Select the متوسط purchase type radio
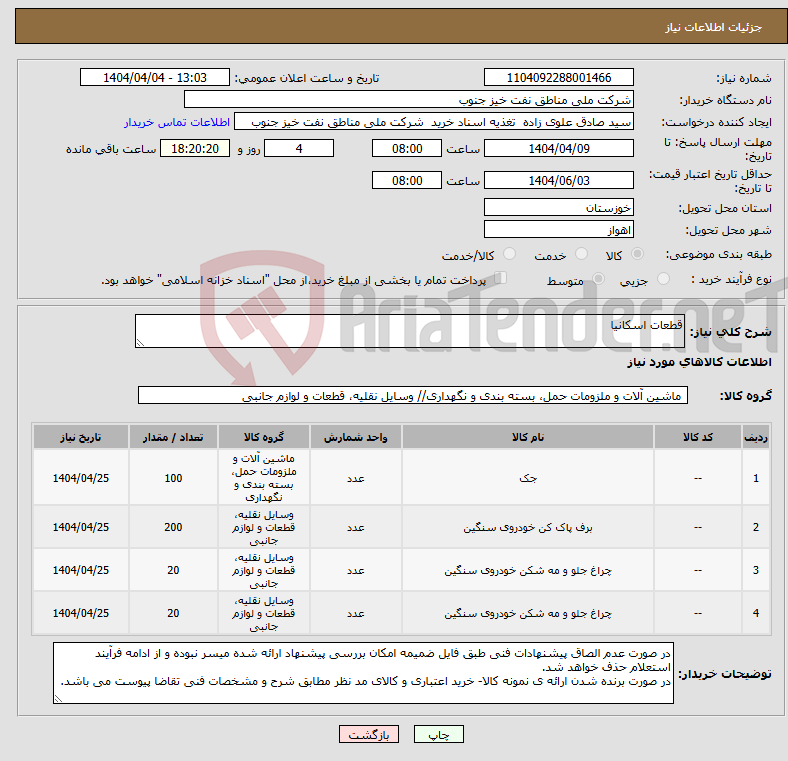This screenshot has height=761, width=788. 598,279
